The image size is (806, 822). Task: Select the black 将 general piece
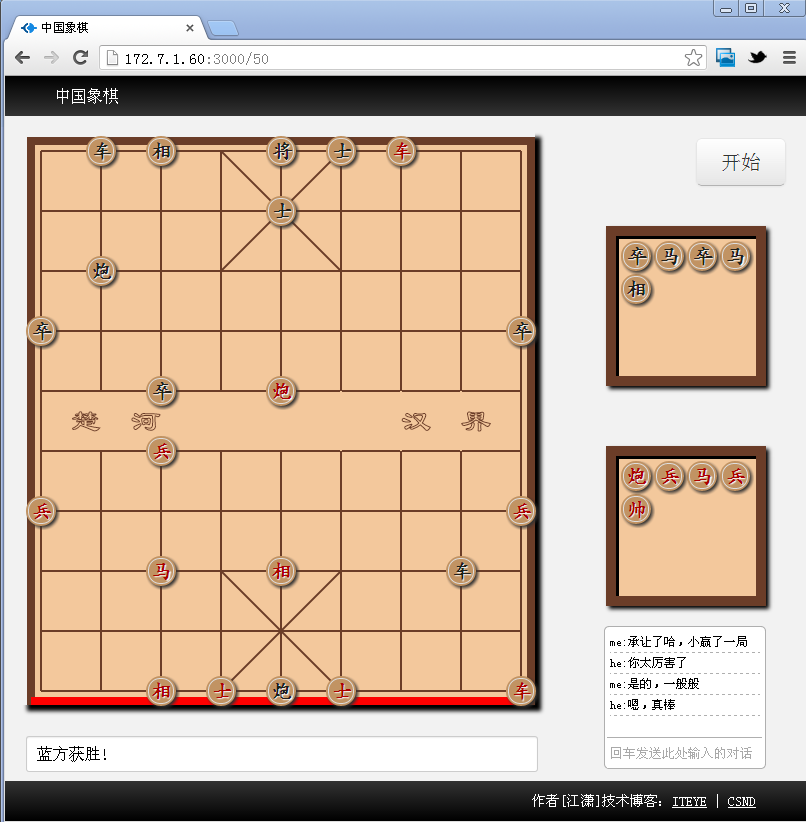(x=282, y=152)
